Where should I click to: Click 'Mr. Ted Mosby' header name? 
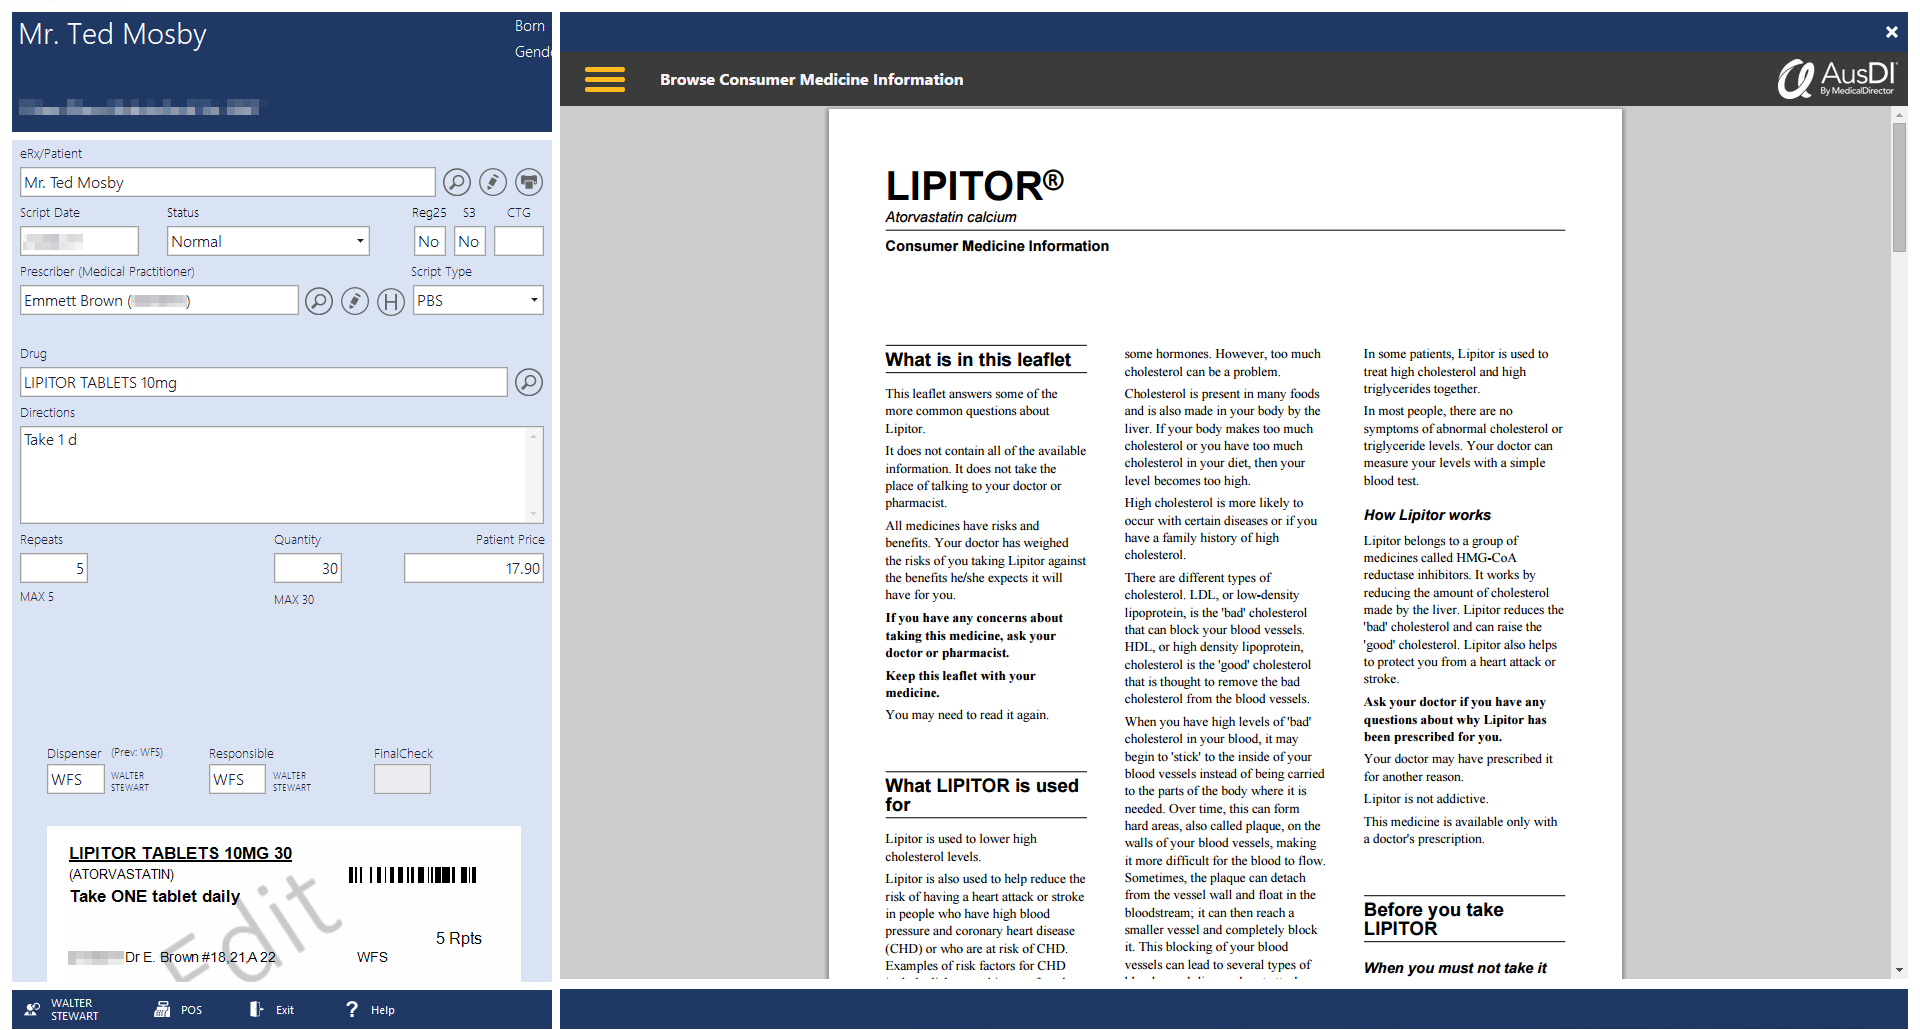pos(112,35)
